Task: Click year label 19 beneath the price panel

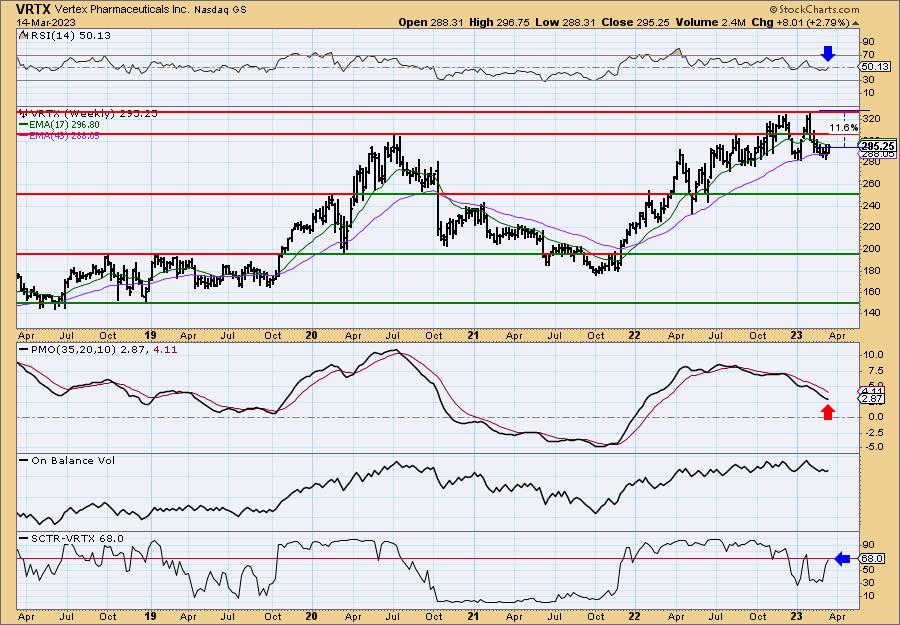Action: click(150, 335)
